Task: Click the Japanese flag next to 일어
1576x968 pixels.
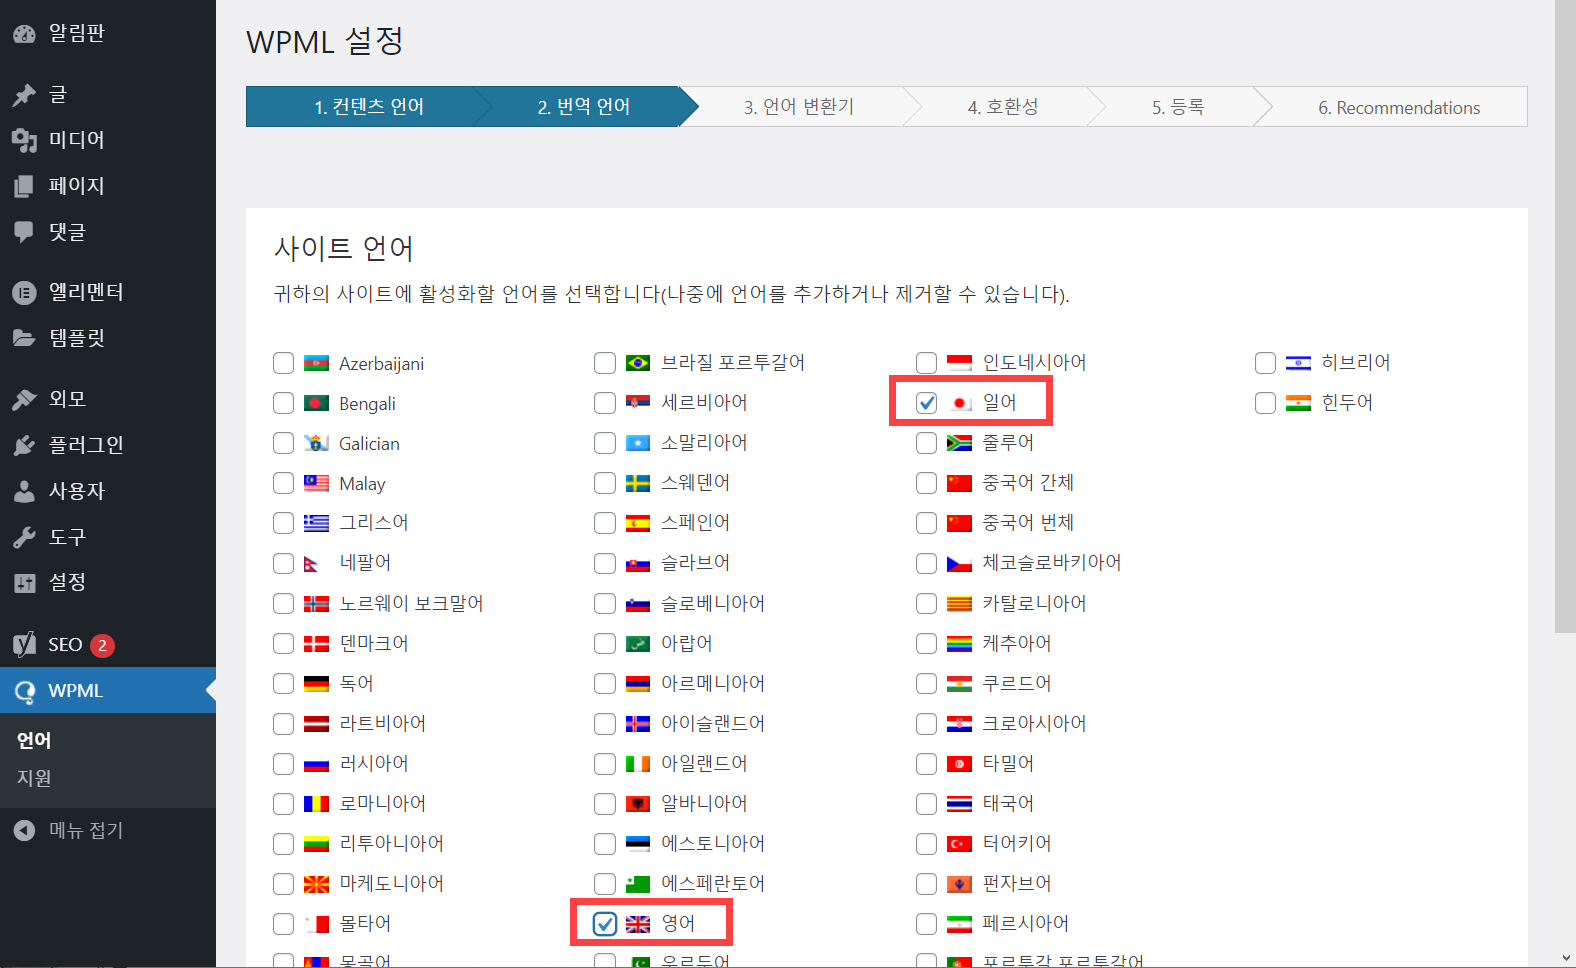Action: point(960,403)
